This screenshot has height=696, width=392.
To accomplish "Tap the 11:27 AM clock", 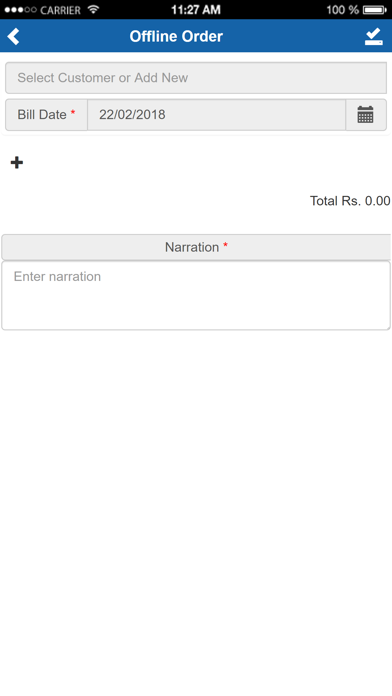I will click(x=196, y=10).
